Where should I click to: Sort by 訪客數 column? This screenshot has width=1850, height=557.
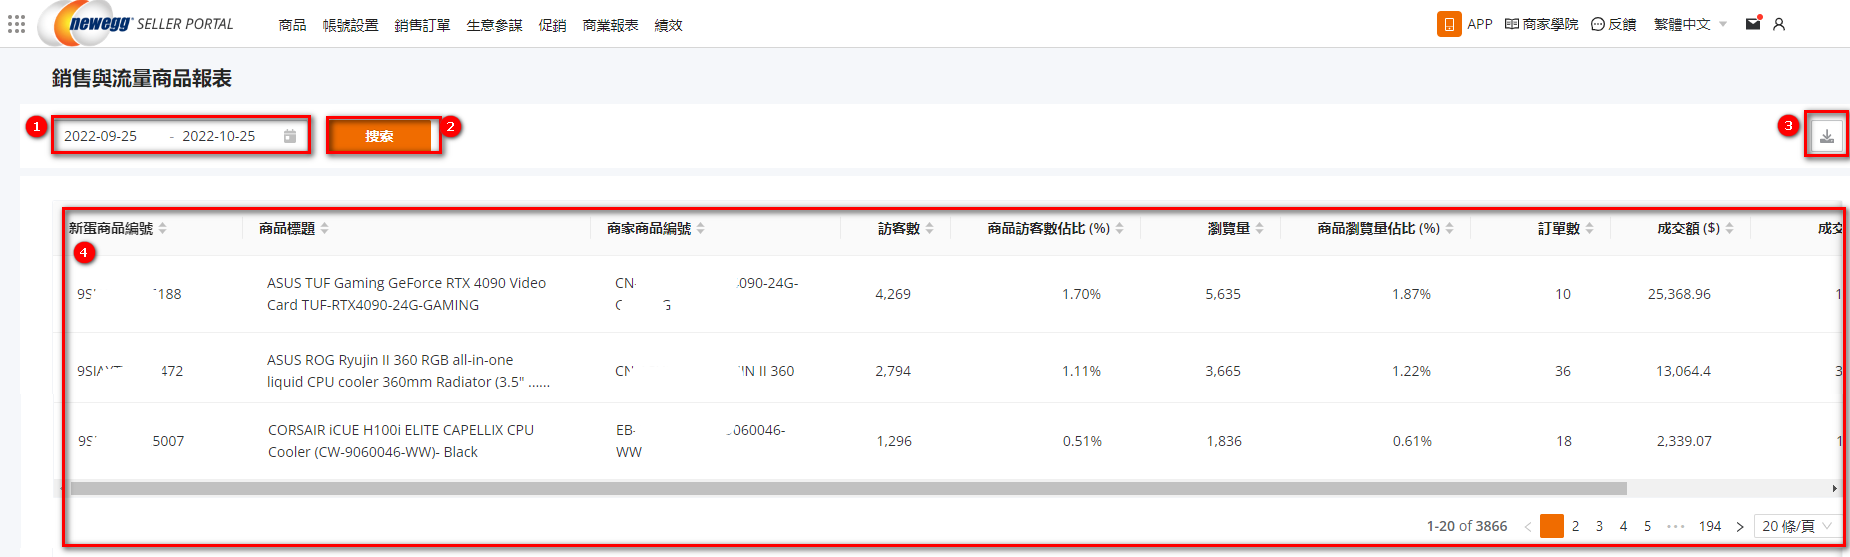point(905,229)
